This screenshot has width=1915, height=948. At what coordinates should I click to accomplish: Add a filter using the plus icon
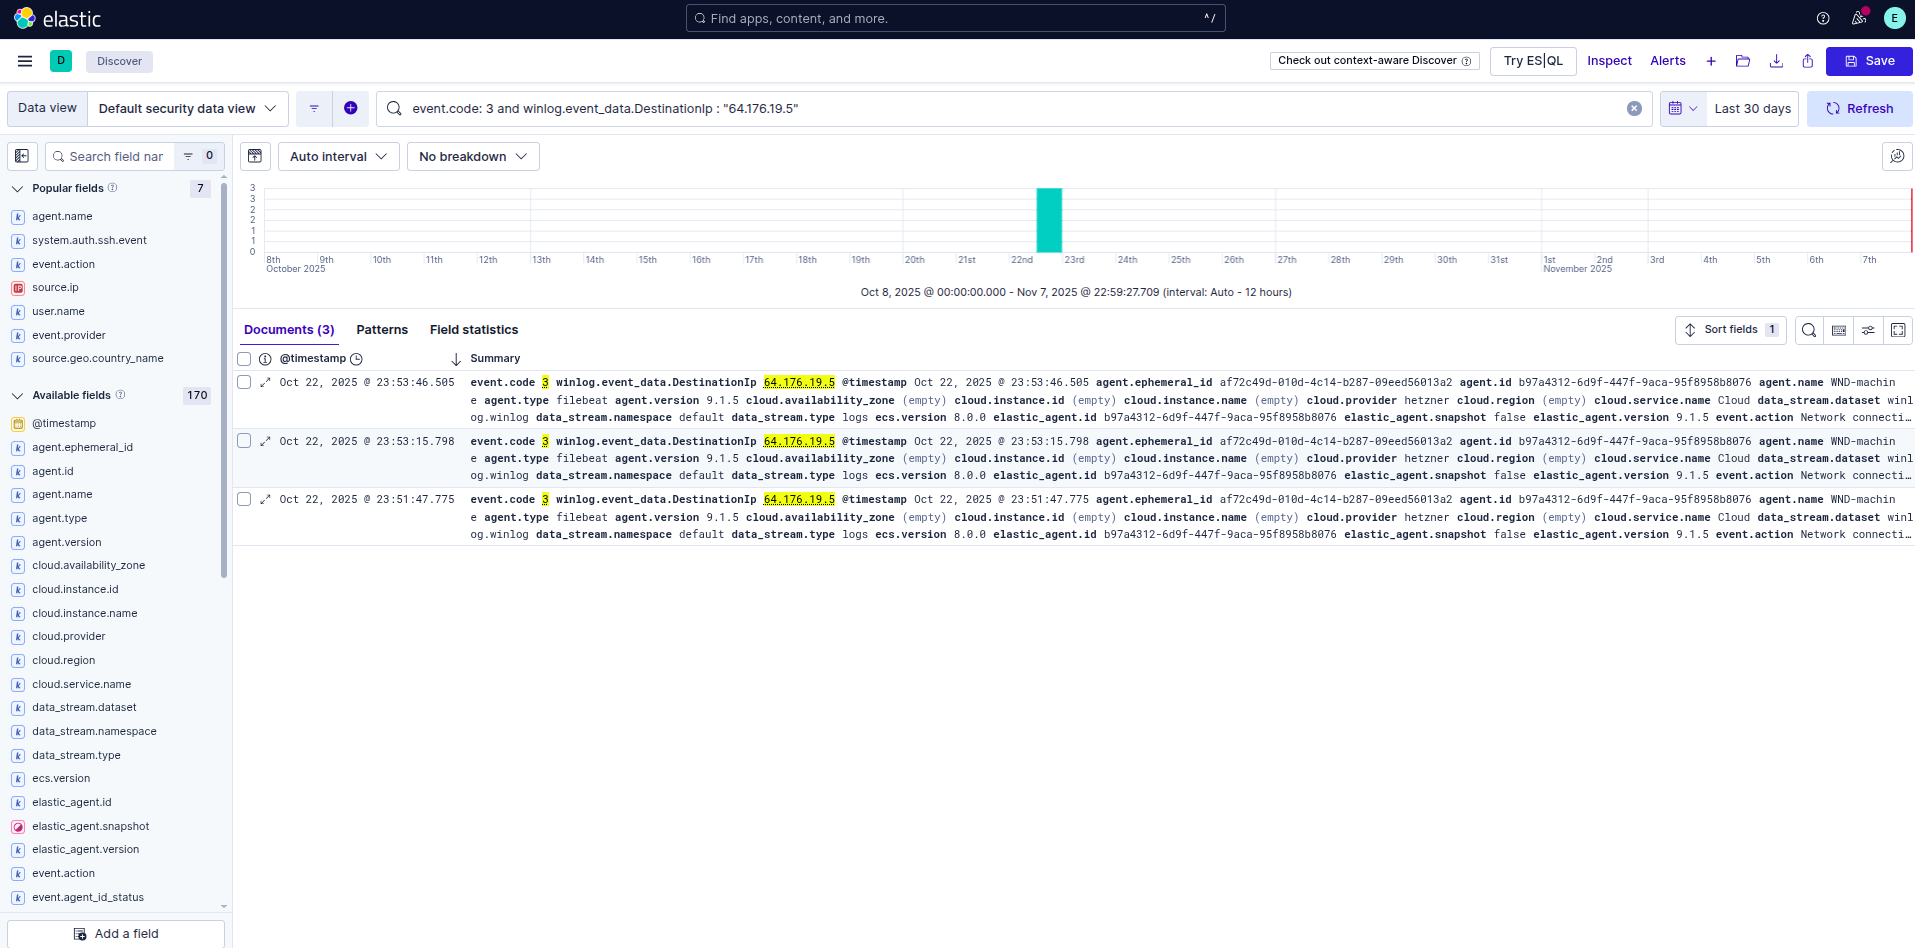pos(351,108)
